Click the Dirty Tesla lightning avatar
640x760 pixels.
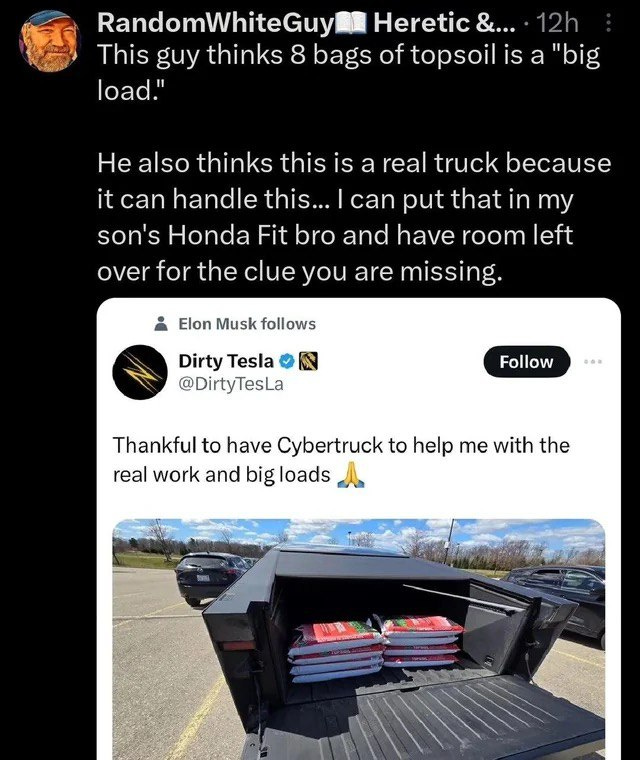(140, 372)
